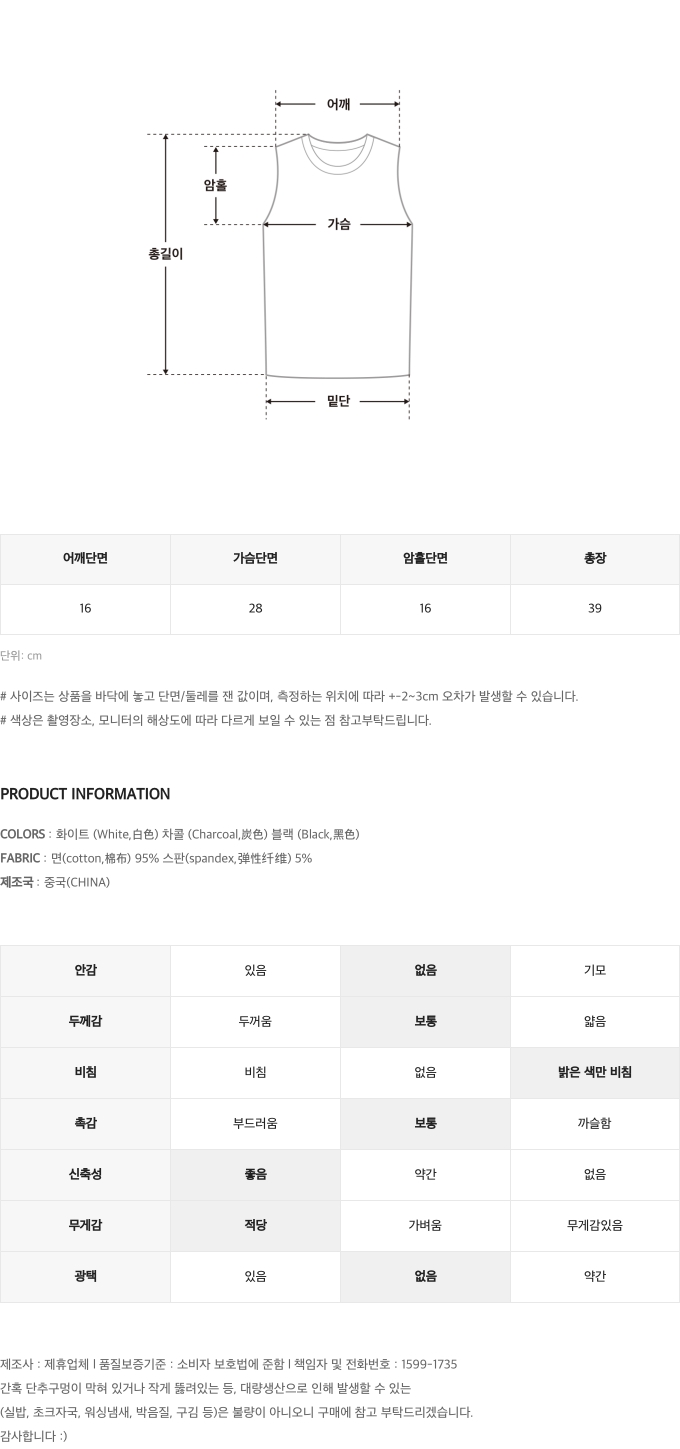This screenshot has height=1449, width=680.
Task: Select the 부드러움 option in 촉감 row
Action: pyautogui.click(x=255, y=1124)
